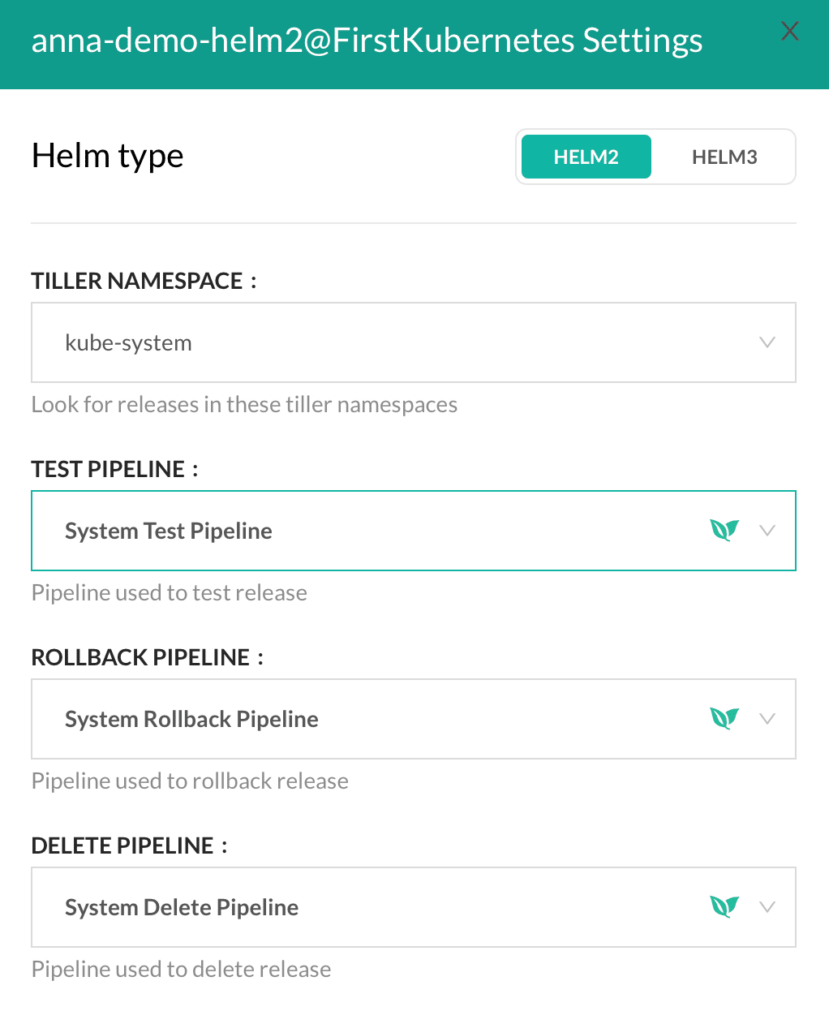Click the leaf icon in Test Pipeline field
The width and height of the screenshot is (829, 1024).
tap(724, 530)
